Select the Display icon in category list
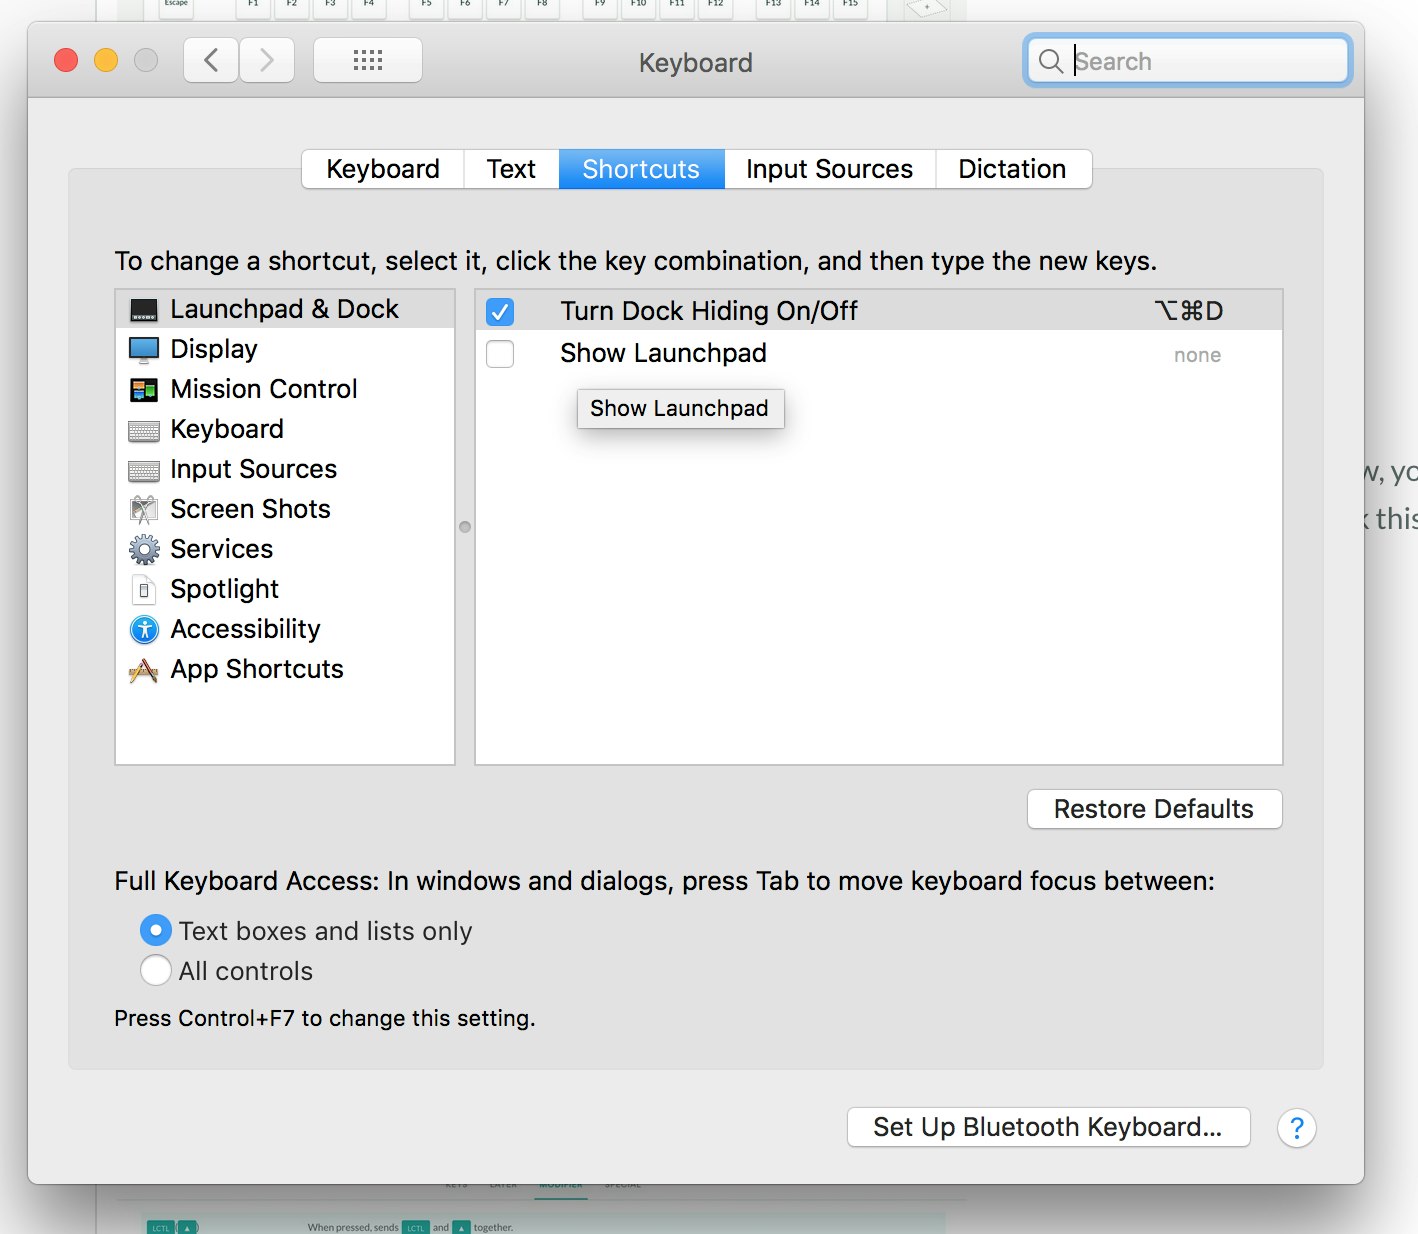 point(144,350)
